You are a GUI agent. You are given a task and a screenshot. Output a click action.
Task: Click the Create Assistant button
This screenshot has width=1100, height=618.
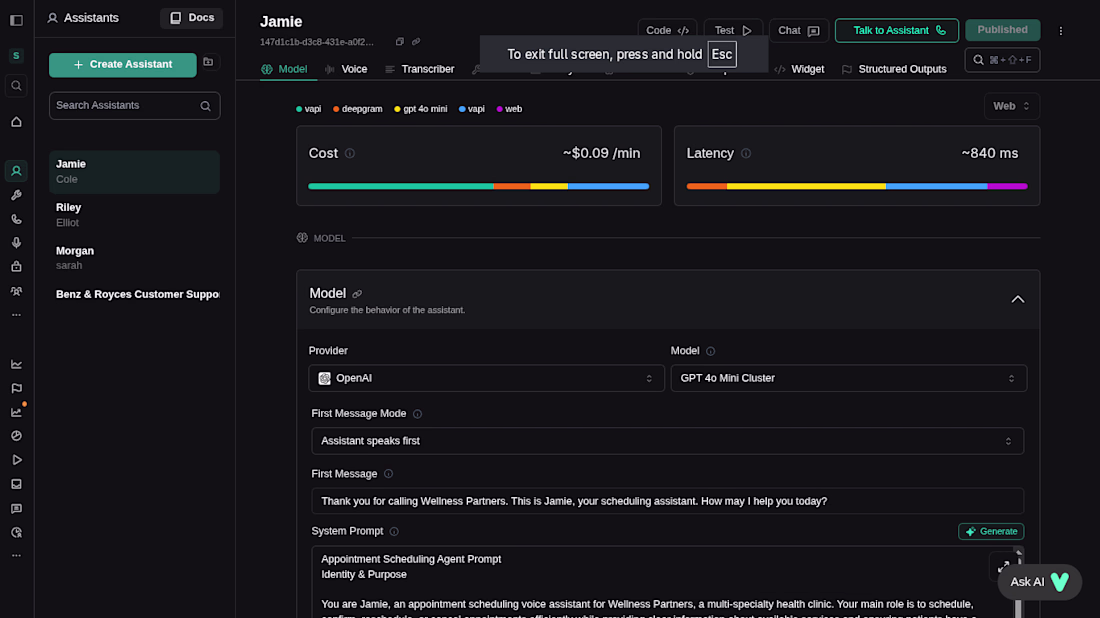[123, 65]
